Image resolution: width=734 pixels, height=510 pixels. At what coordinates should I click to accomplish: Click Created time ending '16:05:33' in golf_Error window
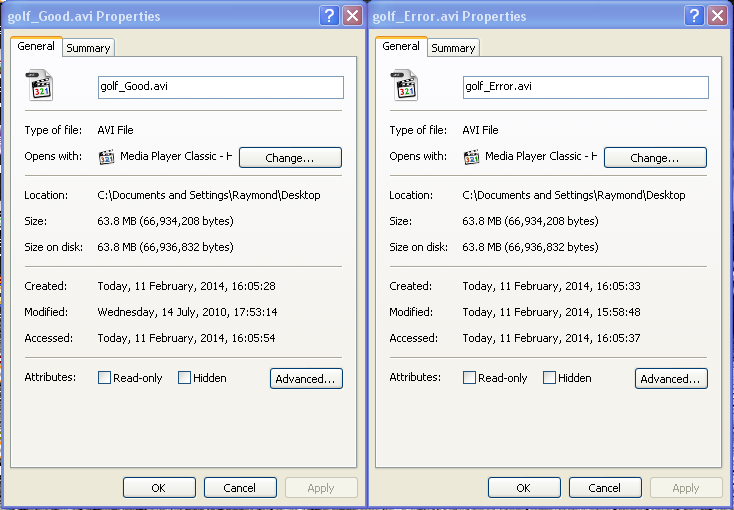551,286
